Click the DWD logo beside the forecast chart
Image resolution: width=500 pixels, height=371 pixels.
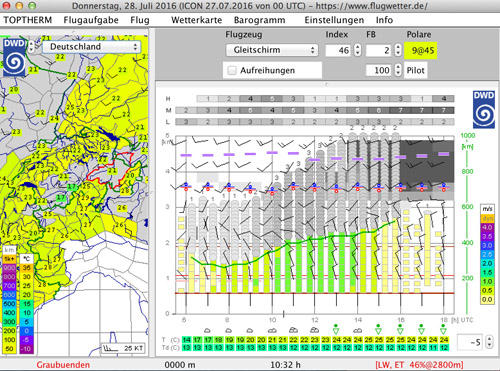pos(484,109)
